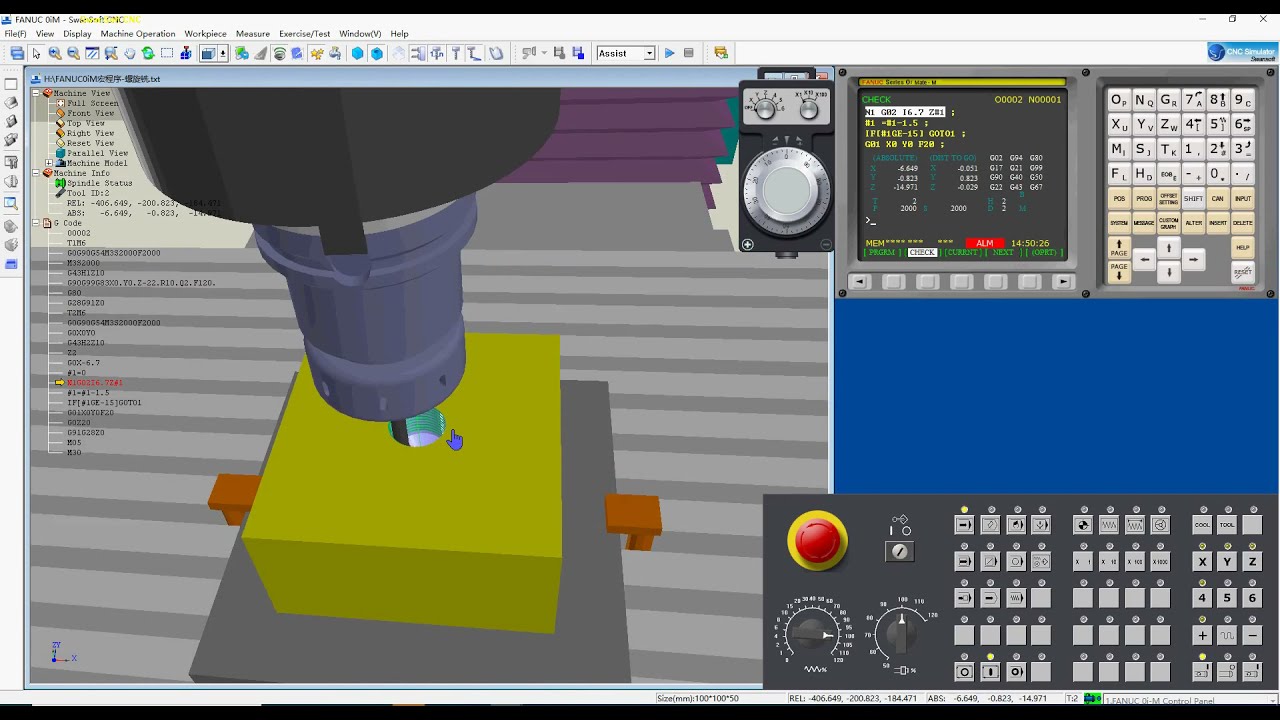1280x720 pixels.
Task: Expand the Machine Model tree node
Action: [49, 163]
